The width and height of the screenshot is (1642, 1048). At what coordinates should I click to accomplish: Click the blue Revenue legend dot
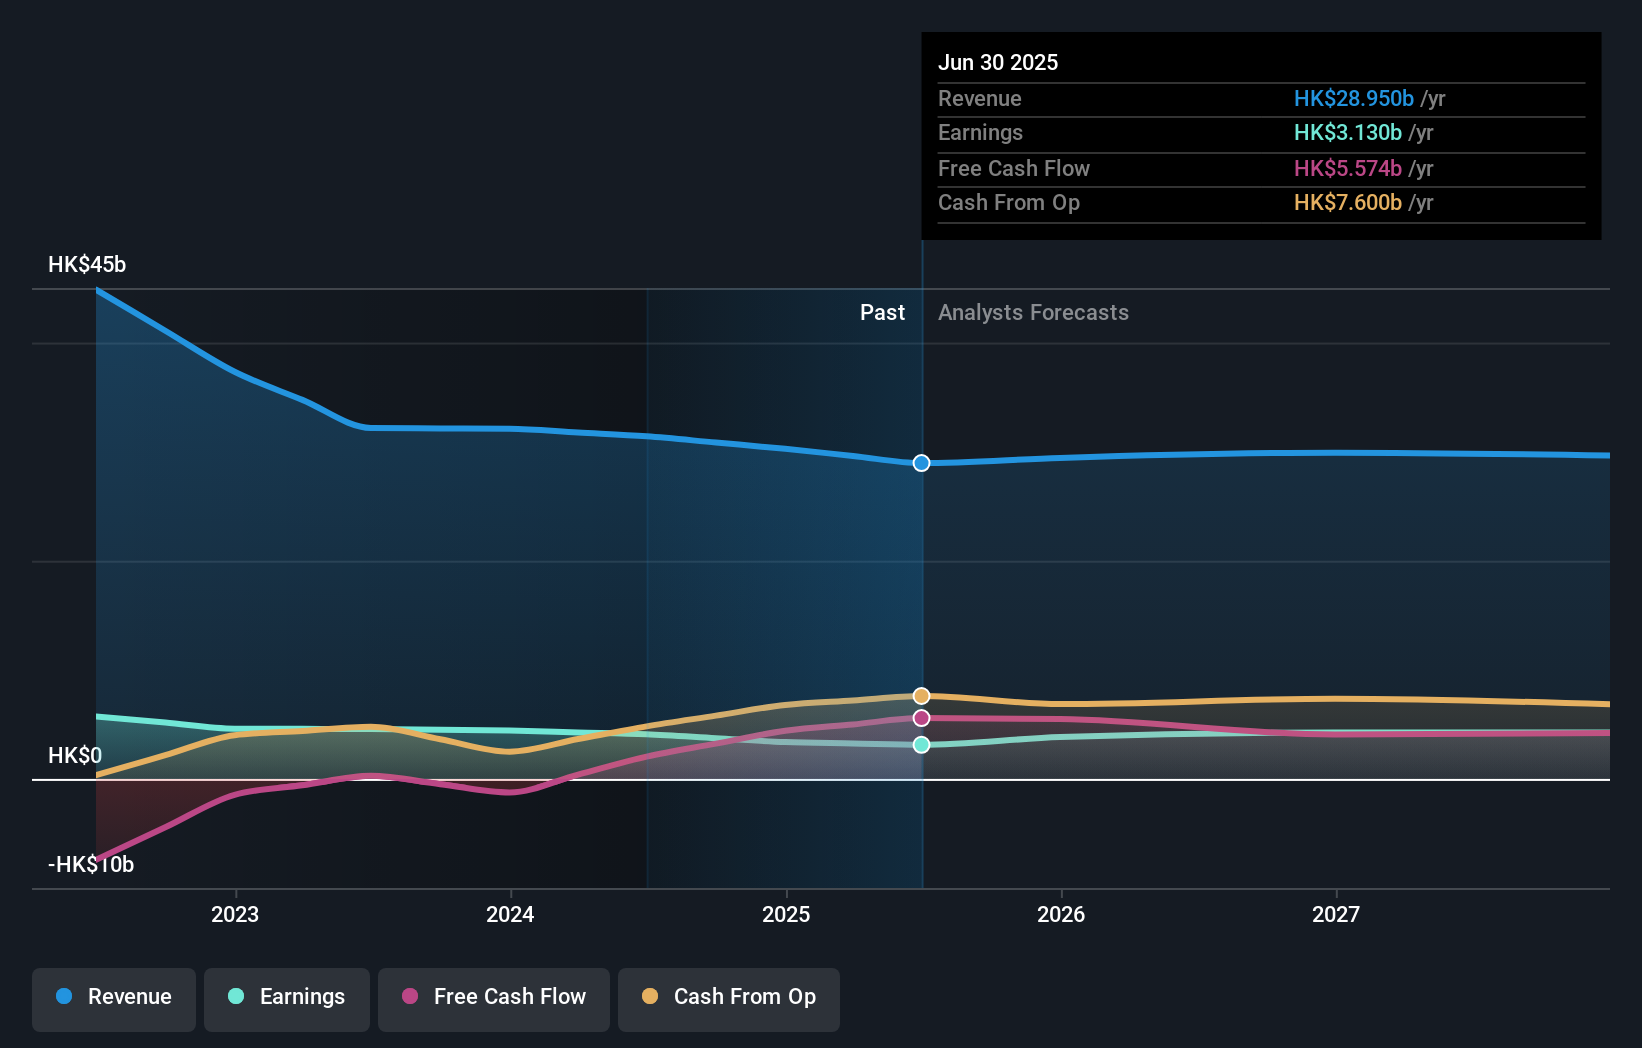click(66, 997)
